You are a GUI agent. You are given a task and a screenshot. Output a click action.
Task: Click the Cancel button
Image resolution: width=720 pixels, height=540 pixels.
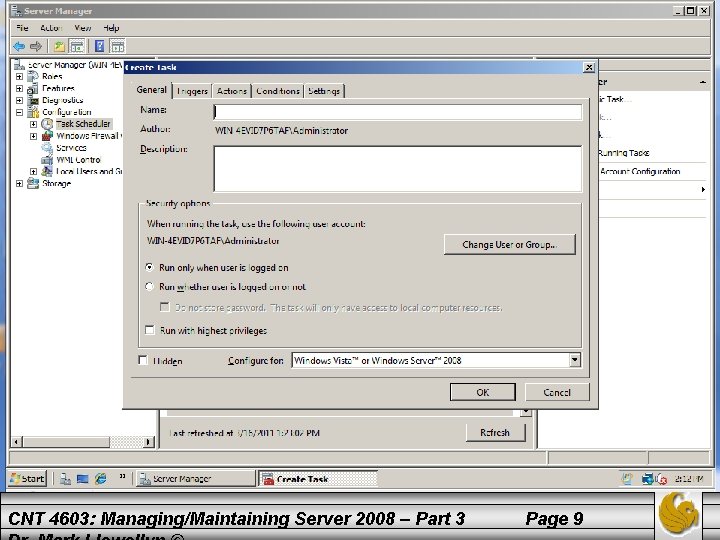557,392
